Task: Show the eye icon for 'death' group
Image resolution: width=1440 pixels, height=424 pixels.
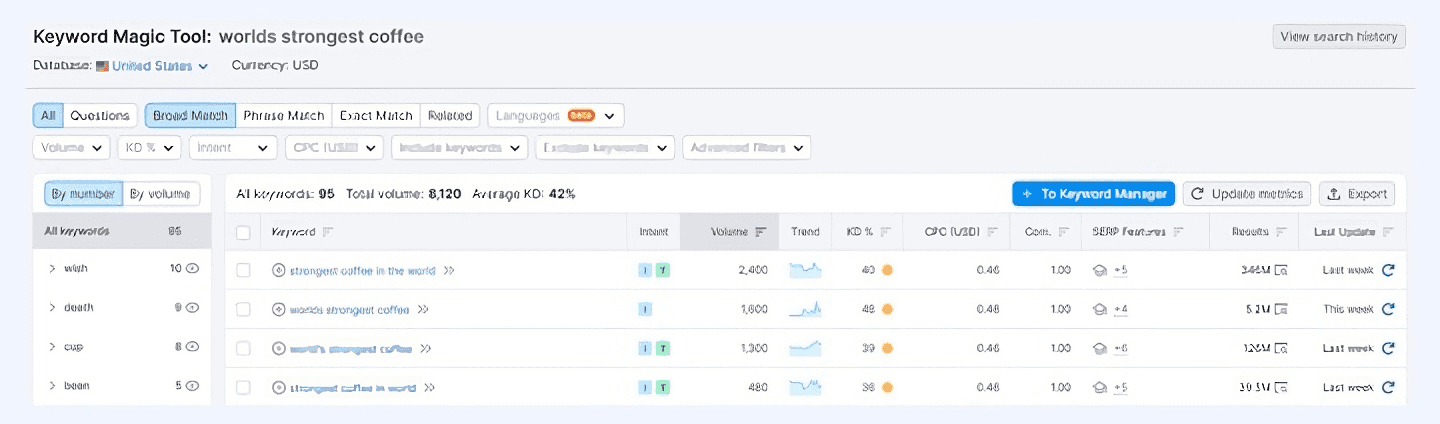Action: [x=193, y=307]
